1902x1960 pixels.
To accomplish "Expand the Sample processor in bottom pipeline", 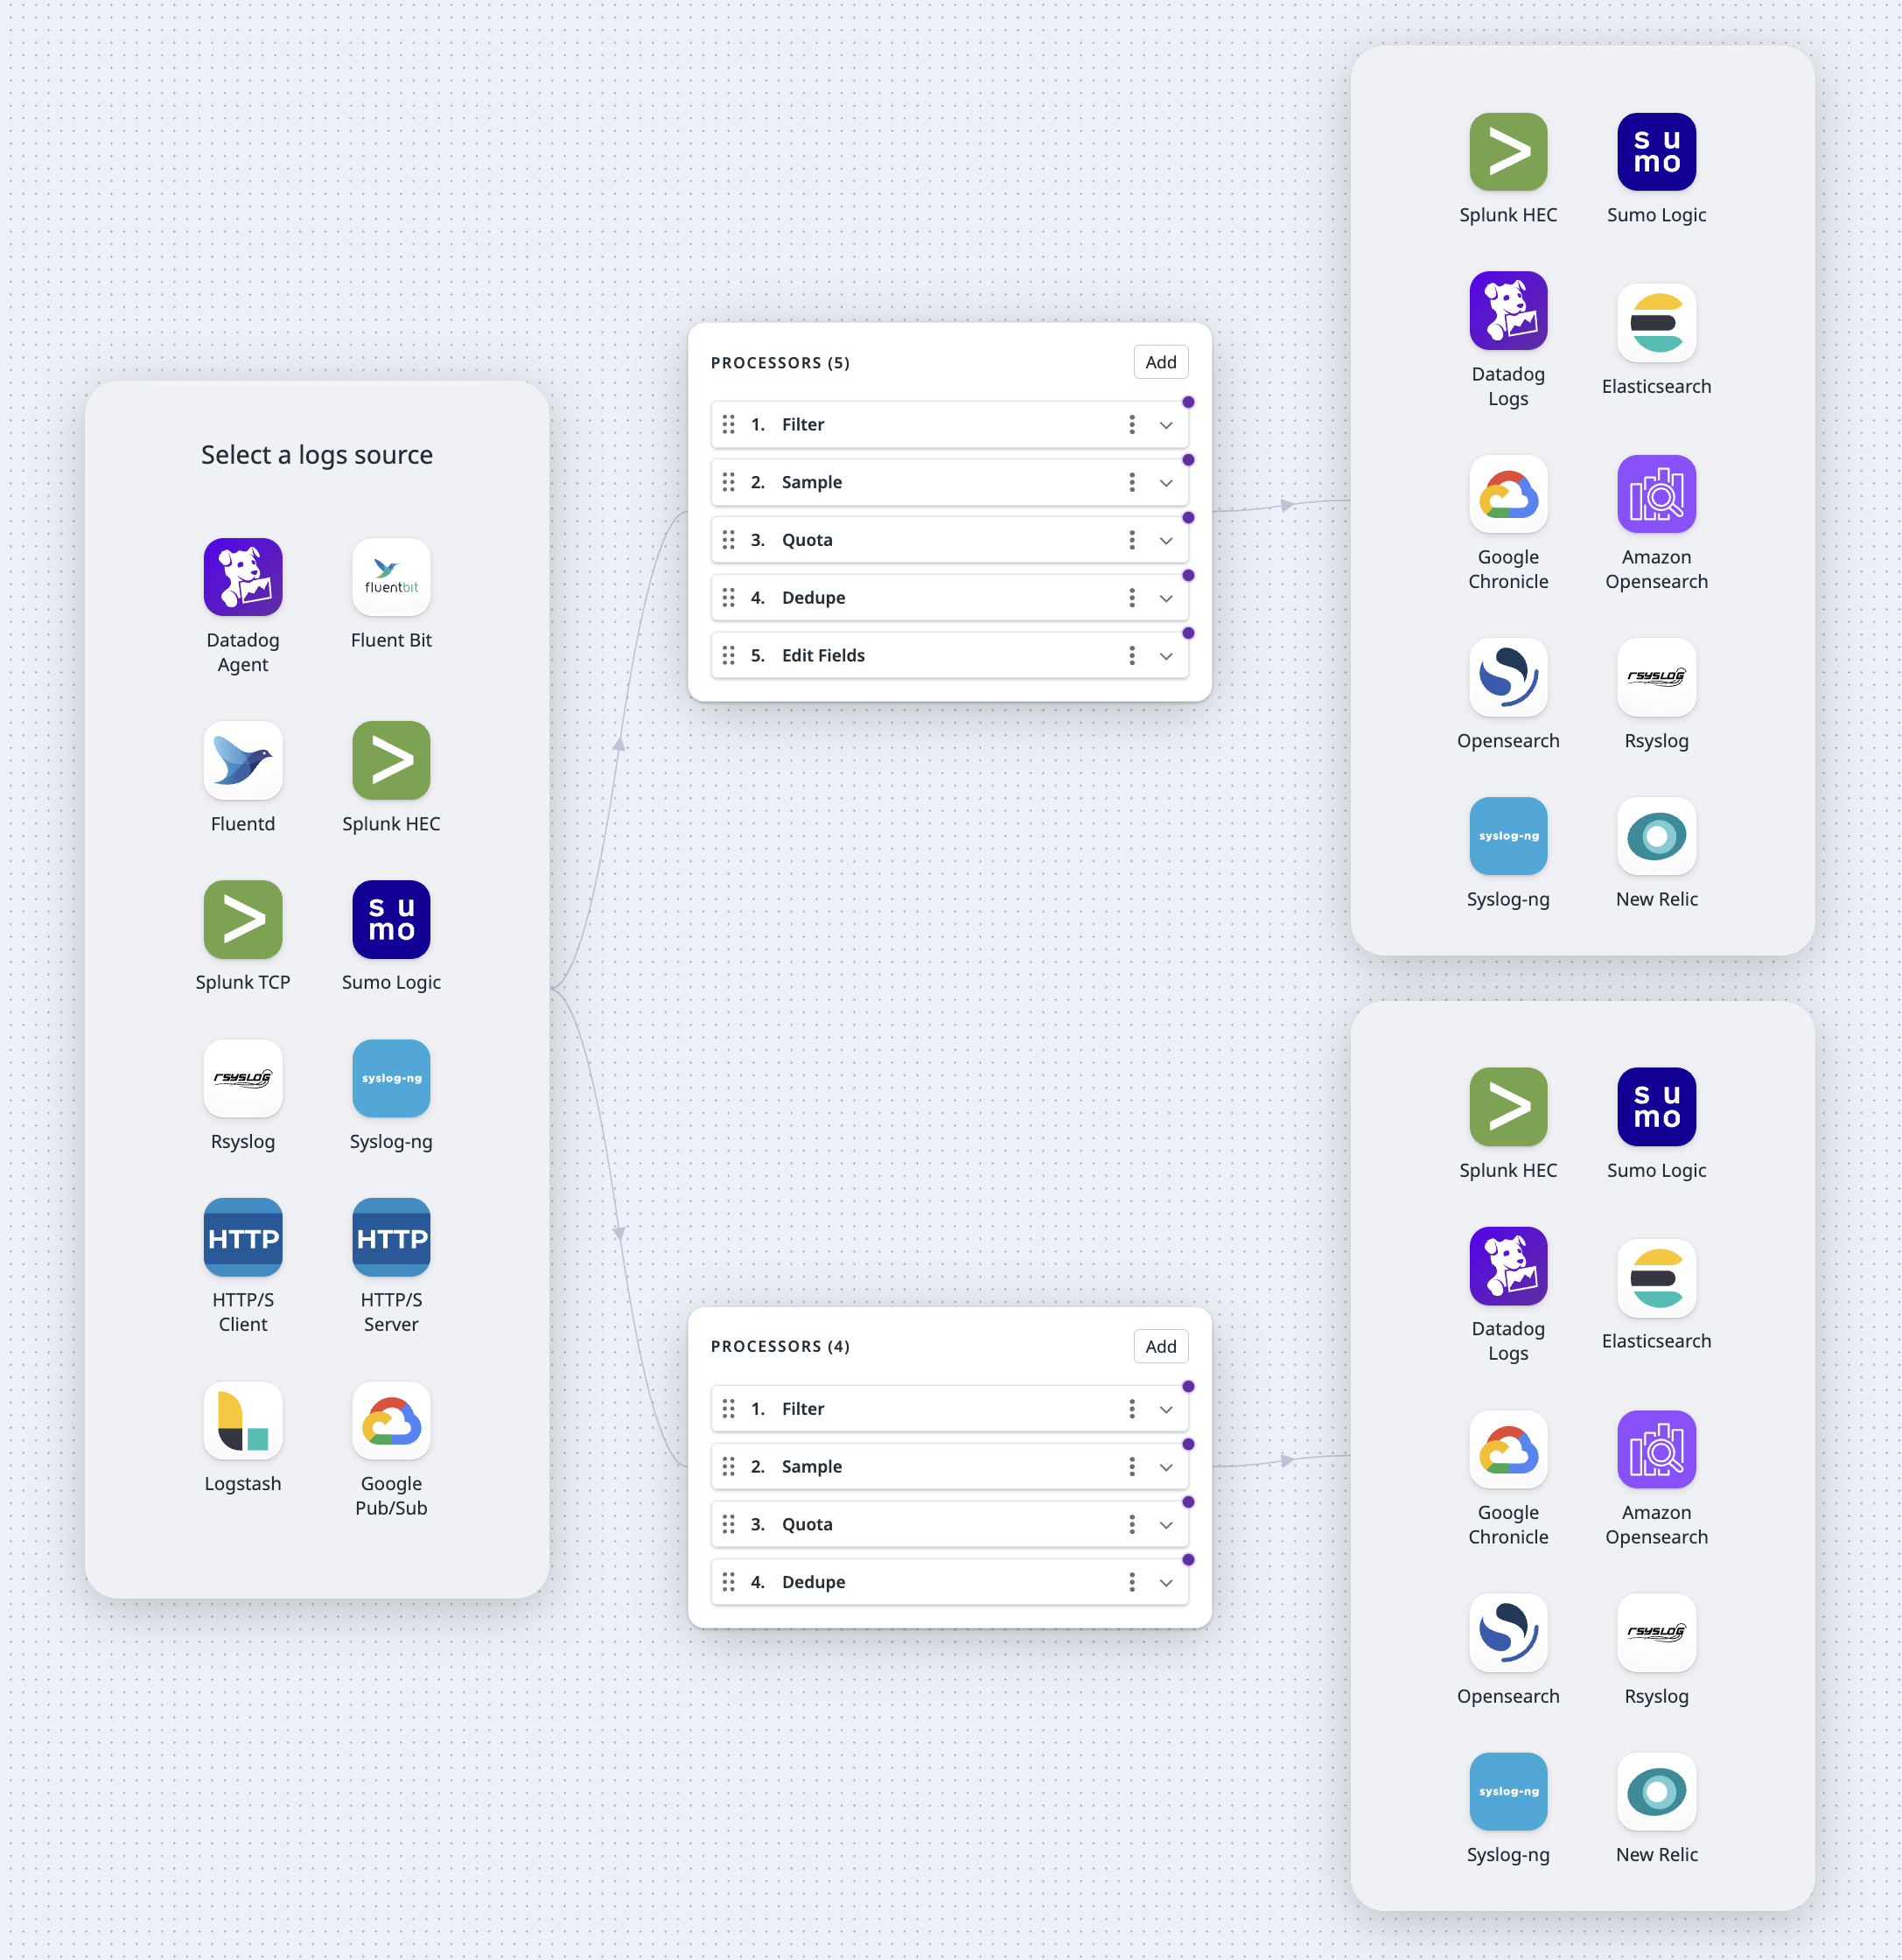I will (1167, 1466).
